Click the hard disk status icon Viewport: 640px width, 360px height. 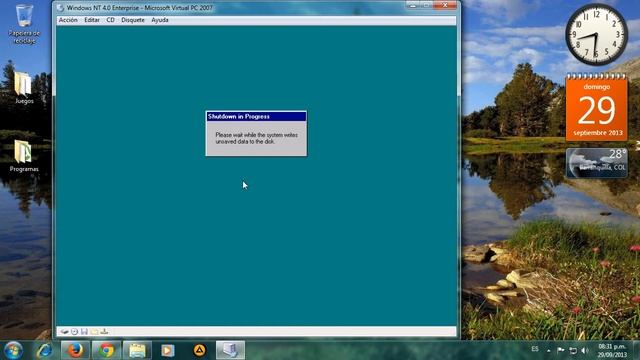coord(64,331)
